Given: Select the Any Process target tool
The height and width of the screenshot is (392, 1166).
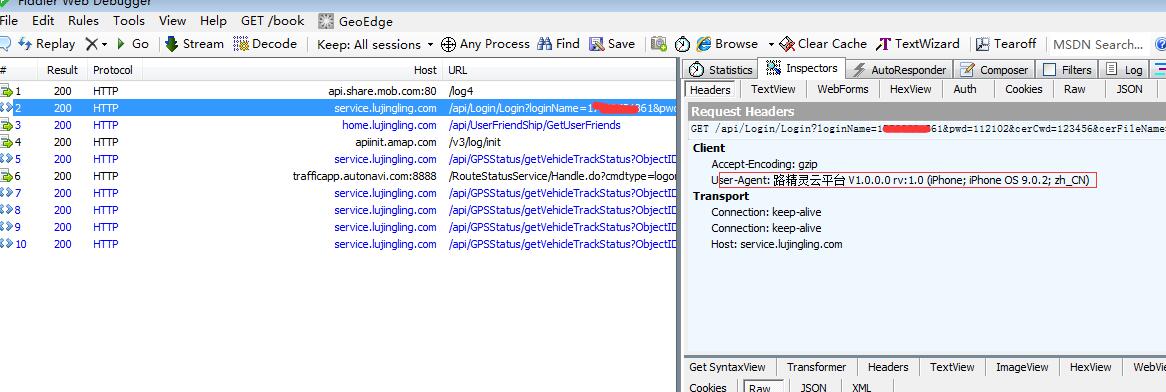Looking at the screenshot, I should click(x=486, y=44).
